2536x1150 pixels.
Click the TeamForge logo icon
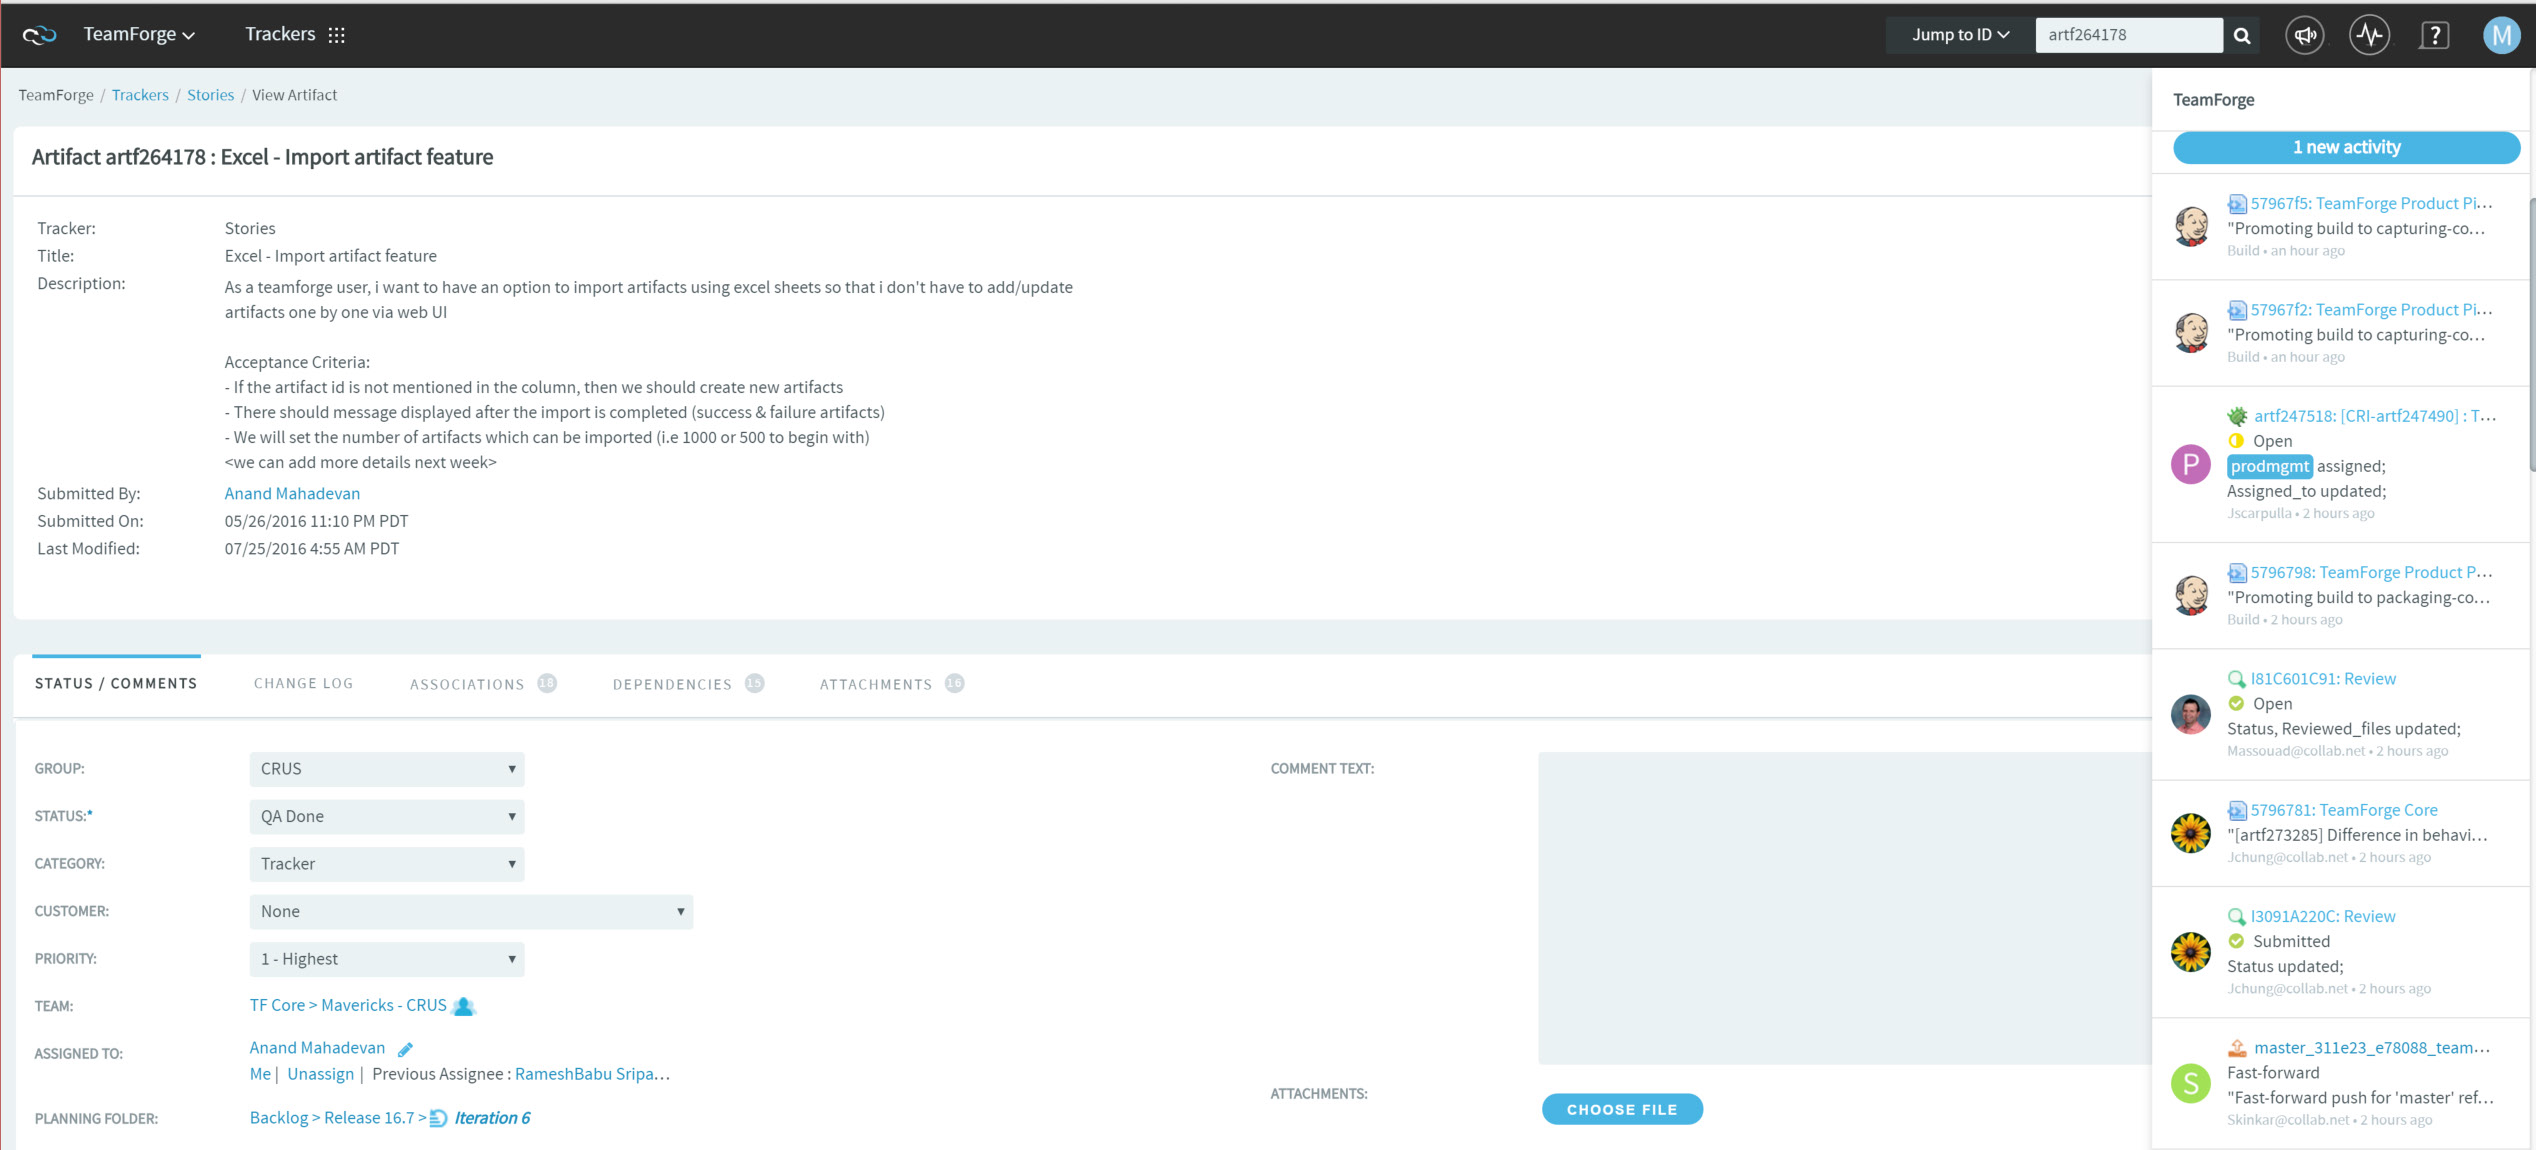point(40,35)
